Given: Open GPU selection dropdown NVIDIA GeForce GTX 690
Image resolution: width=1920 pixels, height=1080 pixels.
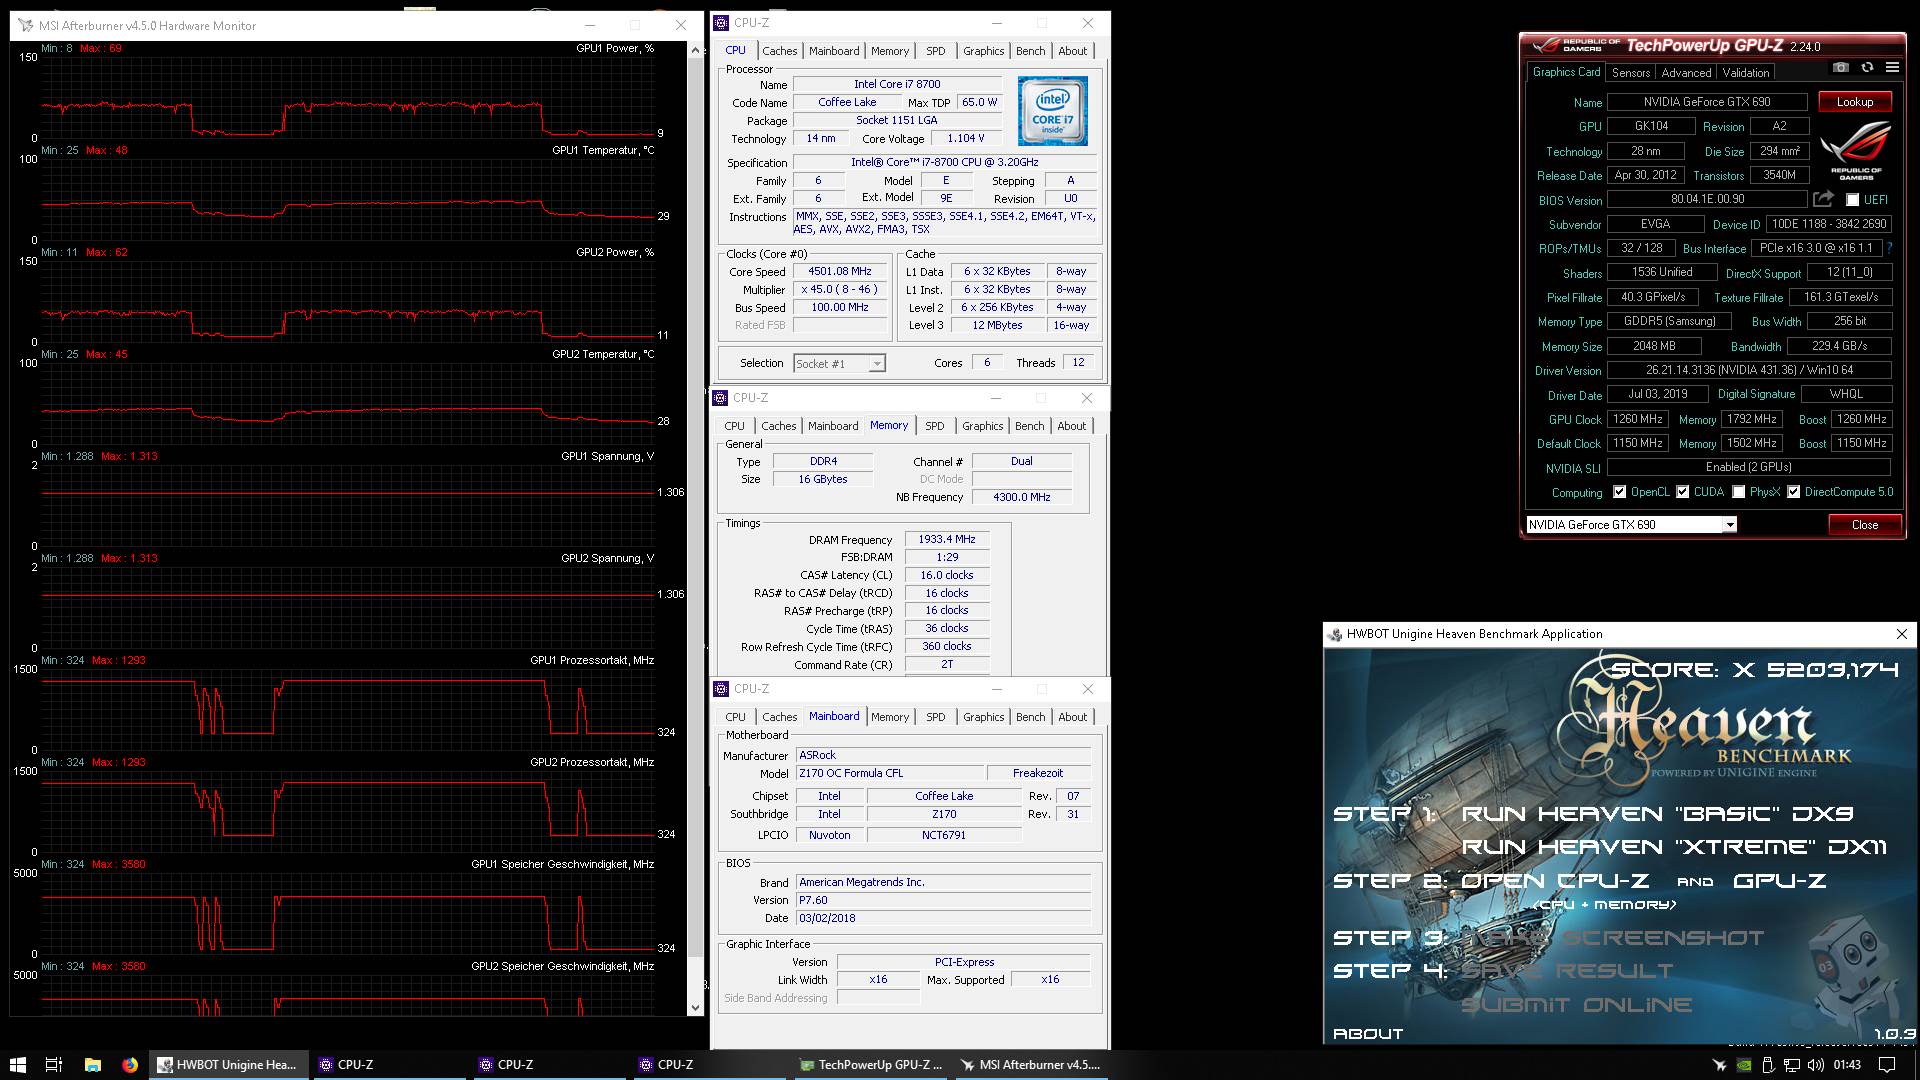Looking at the screenshot, I should (1729, 525).
